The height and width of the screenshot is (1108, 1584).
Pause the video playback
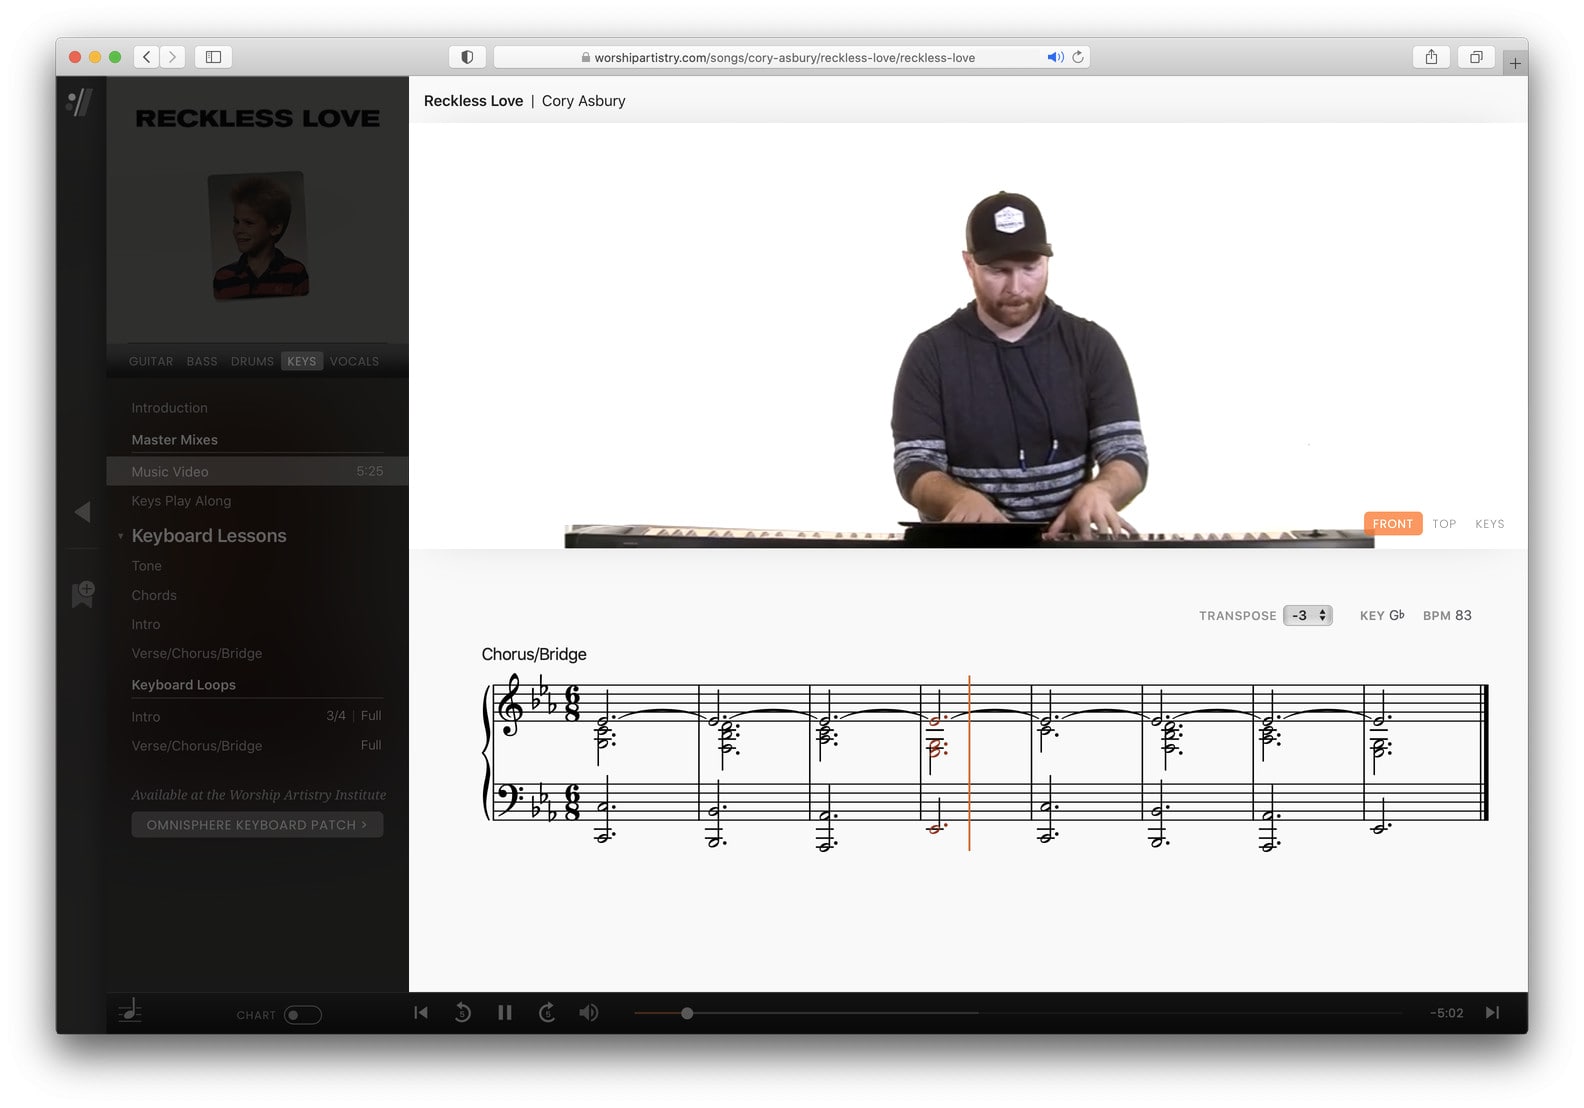(x=505, y=1013)
